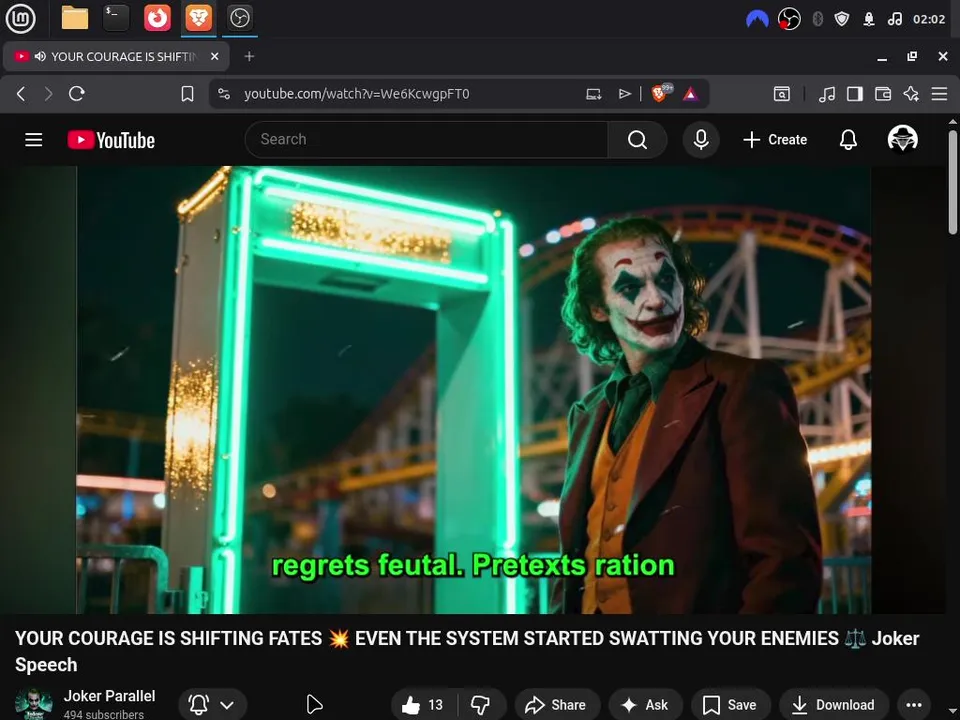Open the account avatar menu
Screen dimensions: 960x720
click(x=902, y=139)
